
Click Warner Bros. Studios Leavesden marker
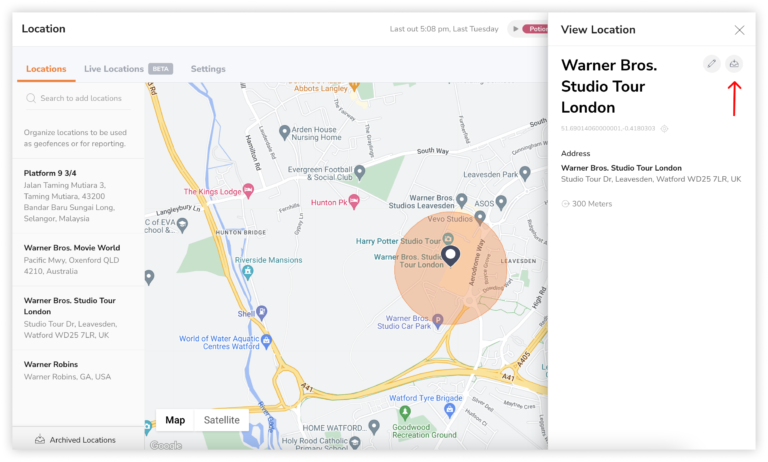click(461, 200)
